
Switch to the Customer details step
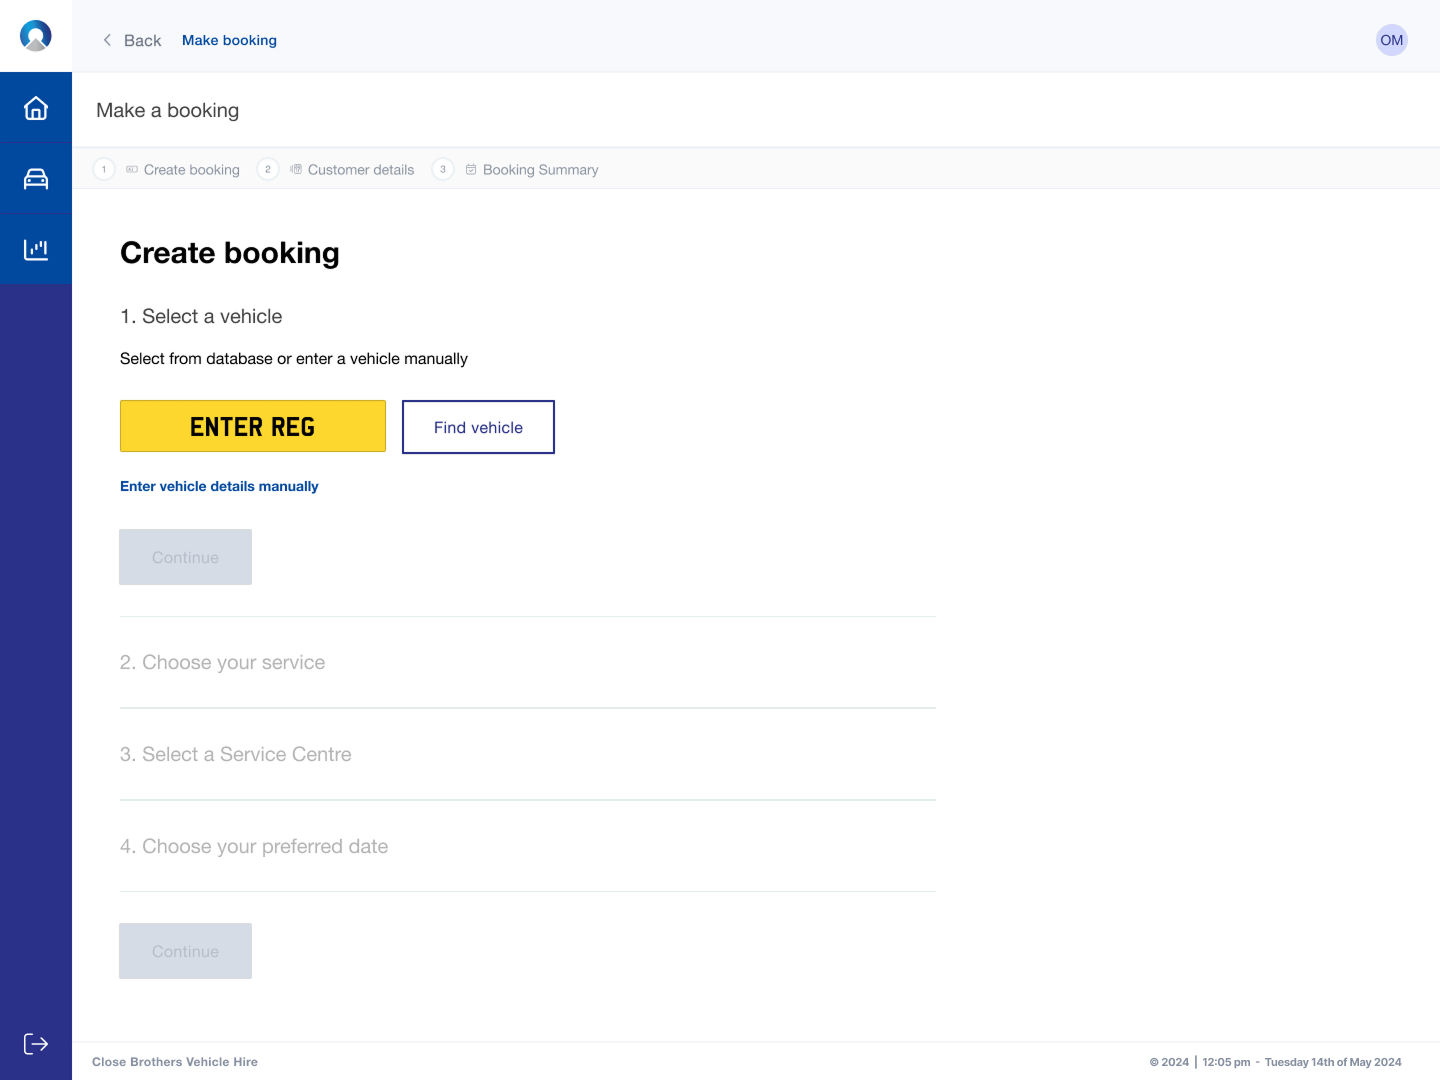click(x=360, y=169)
